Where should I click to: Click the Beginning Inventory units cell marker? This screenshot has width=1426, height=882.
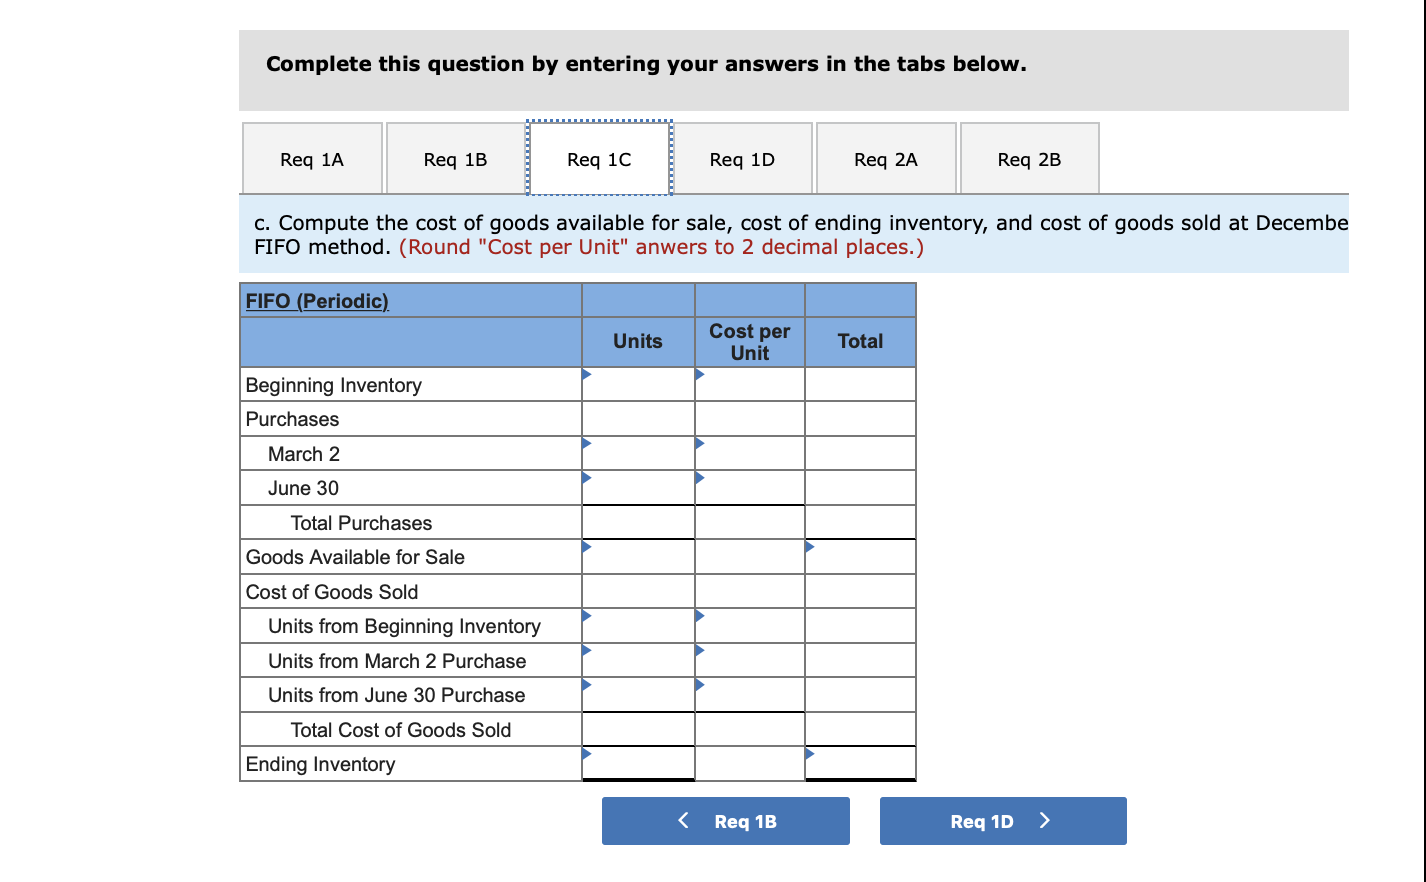click(586, 375)
